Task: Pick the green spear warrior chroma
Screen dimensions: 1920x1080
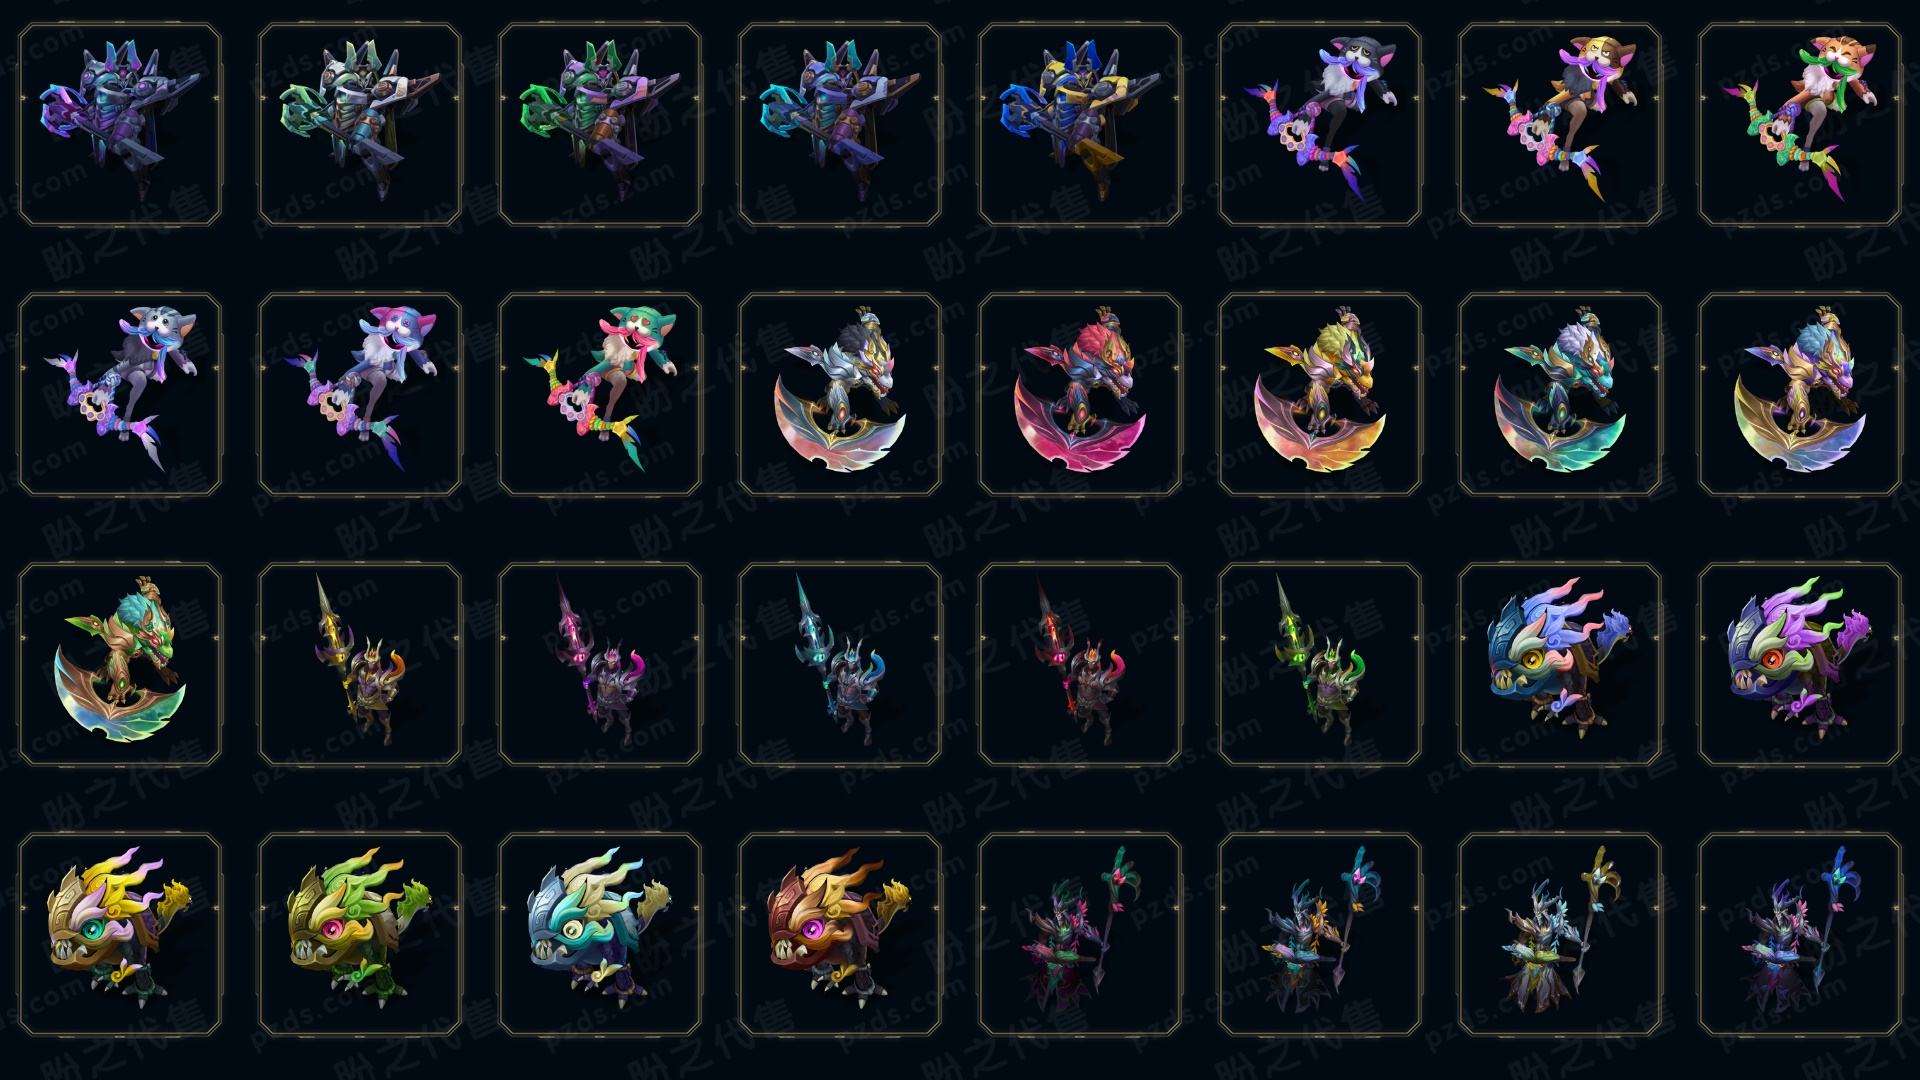Action: (x=1320, y=664)
